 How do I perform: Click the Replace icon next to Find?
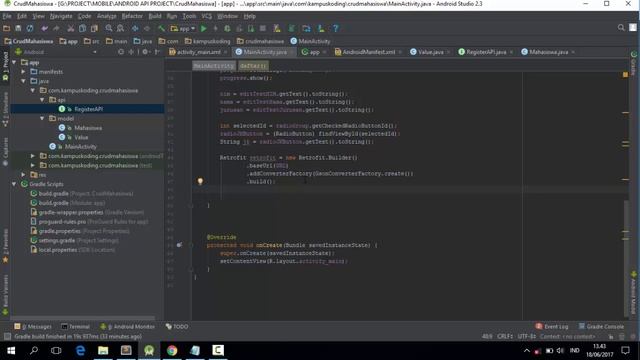pos(120,29)
